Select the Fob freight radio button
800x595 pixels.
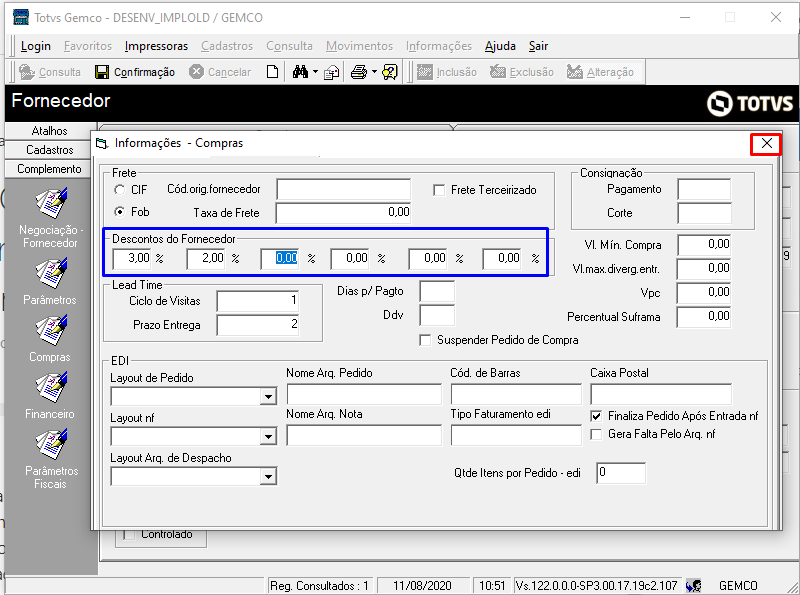coord(119,211)
